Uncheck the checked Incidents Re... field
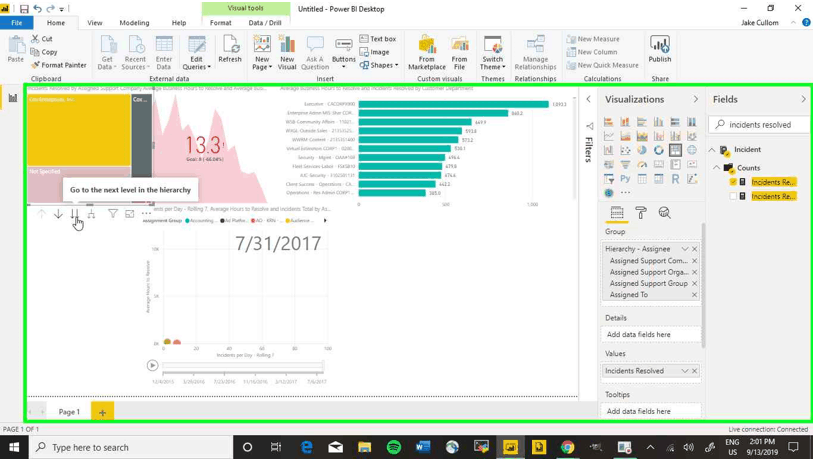Image resolution: width=814 pixels, height=461 pixels. 733,182
